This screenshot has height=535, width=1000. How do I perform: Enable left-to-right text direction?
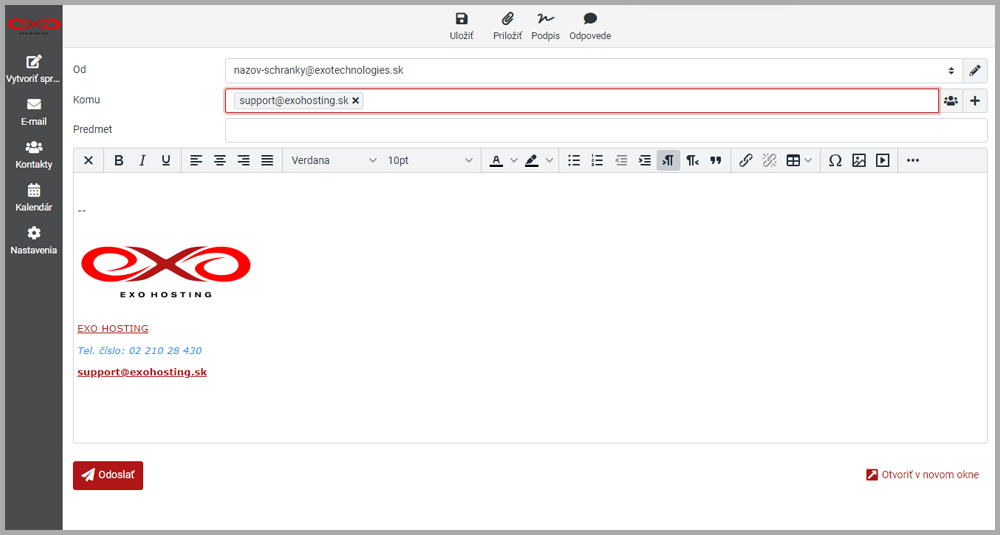pyautogui.click(x=668, y=160)
